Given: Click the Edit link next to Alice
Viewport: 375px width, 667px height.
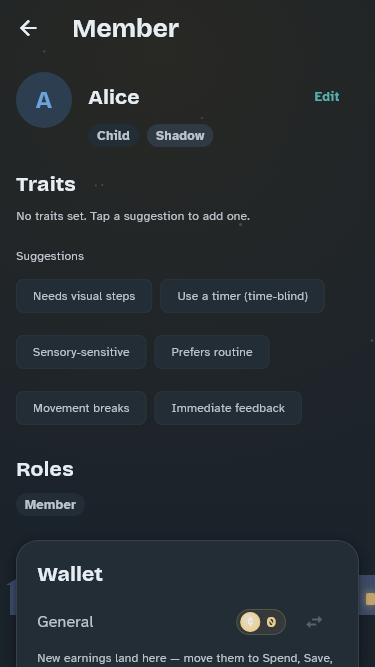Looking at the screenshot, I should [327, 97].
